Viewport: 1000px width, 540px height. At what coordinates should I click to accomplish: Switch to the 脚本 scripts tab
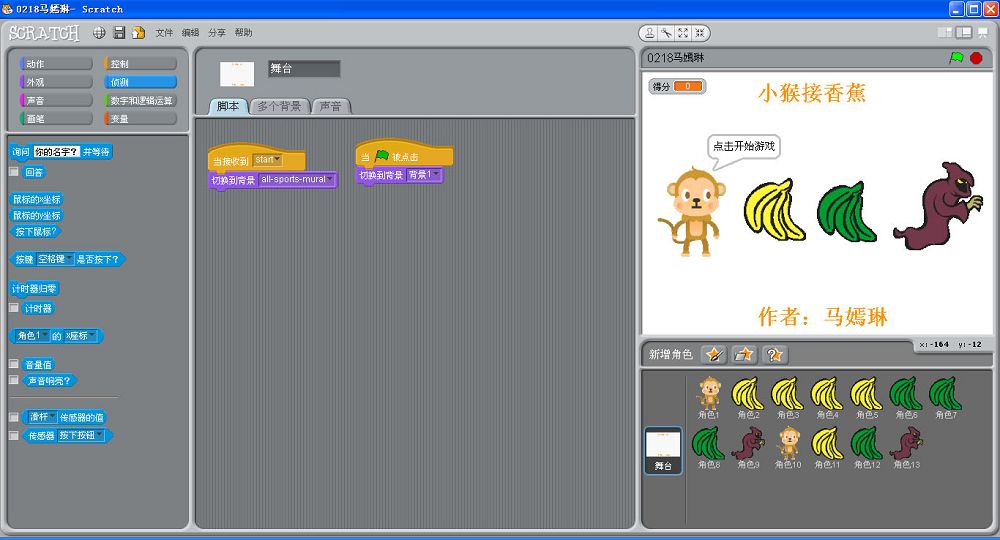click(228, 106)
